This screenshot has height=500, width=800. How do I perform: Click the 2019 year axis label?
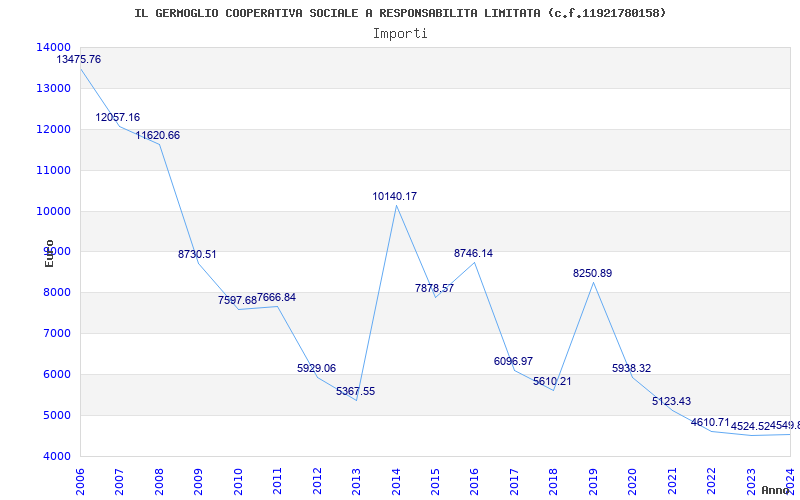[594, 480]
